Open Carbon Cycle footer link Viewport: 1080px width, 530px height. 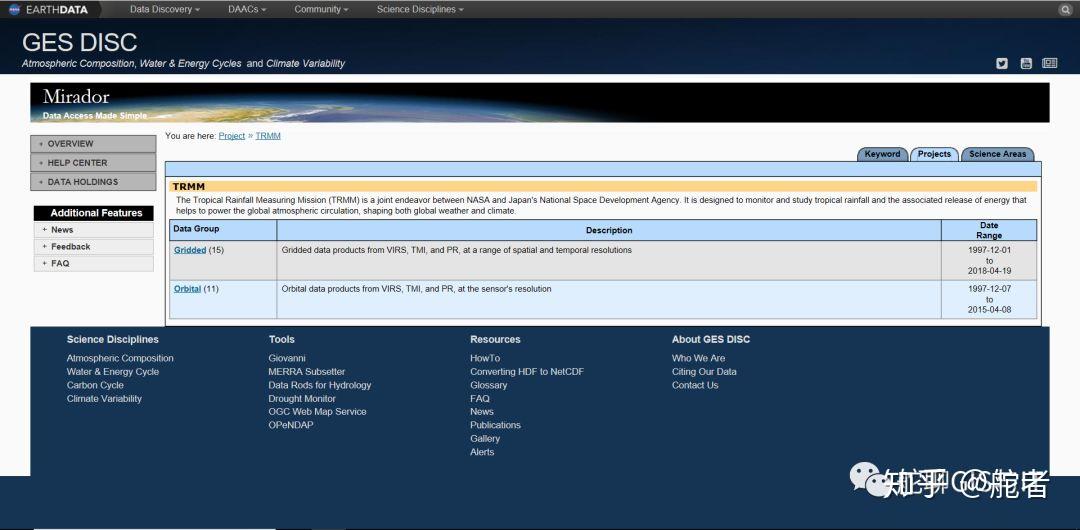tap(95, 385)
